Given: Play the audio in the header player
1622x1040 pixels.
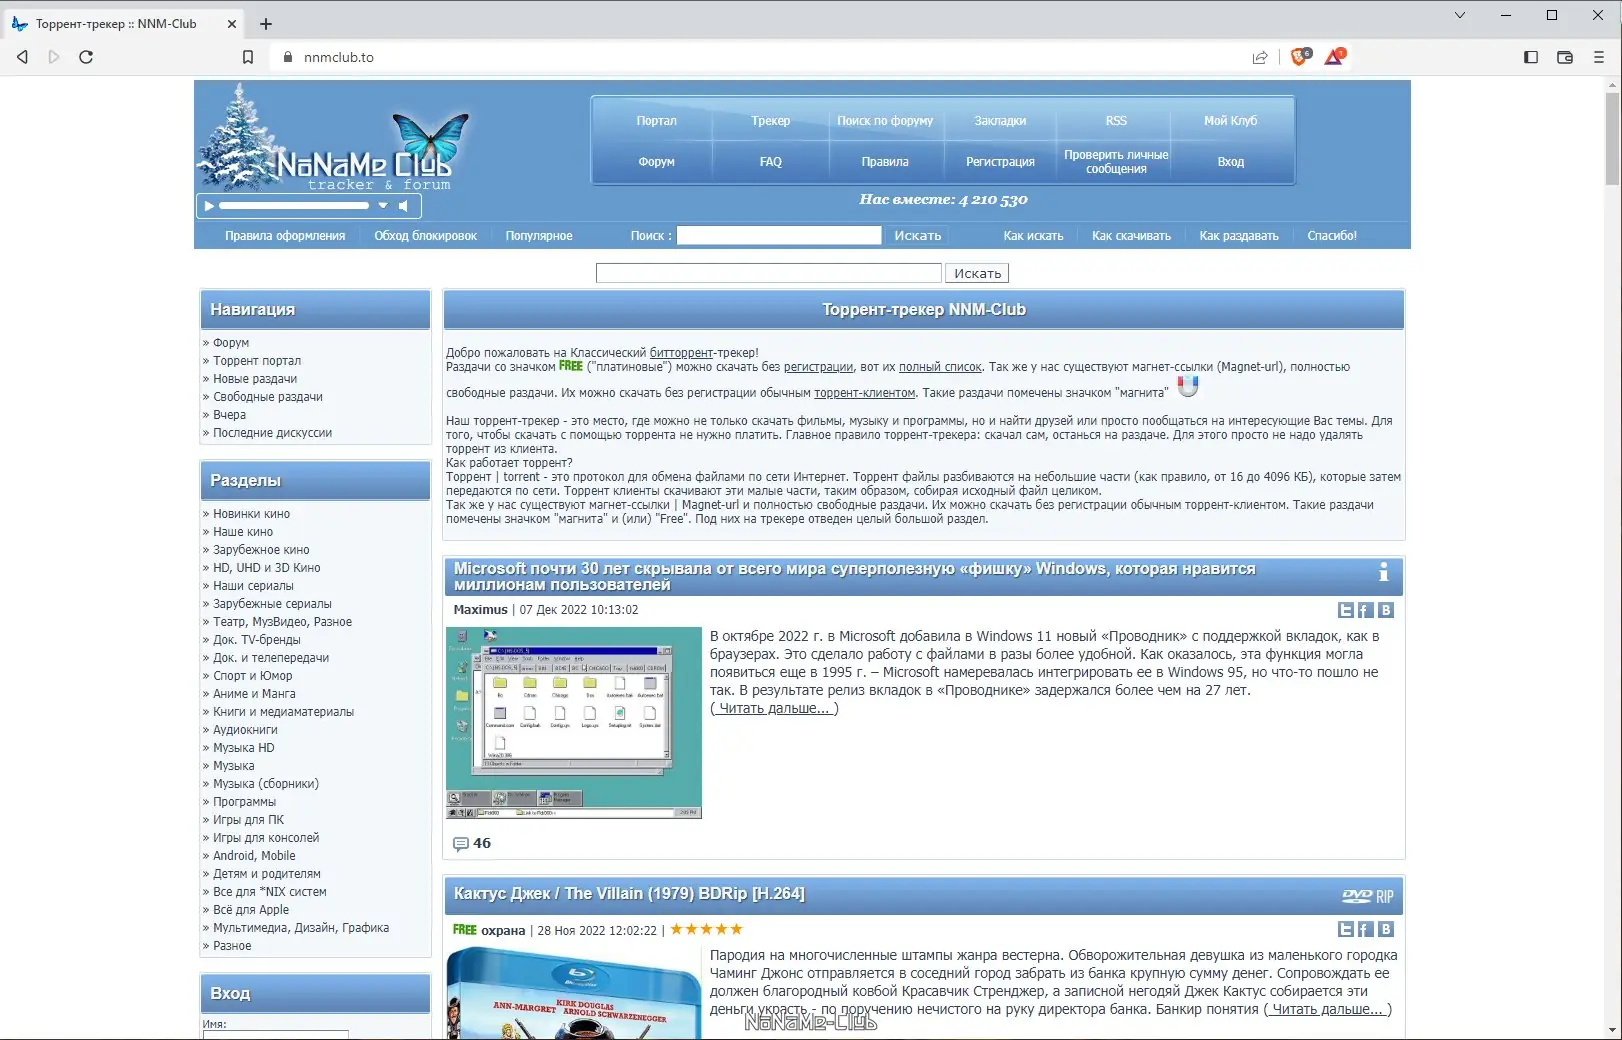Looking at the screenshot, I should click(x=209, y=206).
